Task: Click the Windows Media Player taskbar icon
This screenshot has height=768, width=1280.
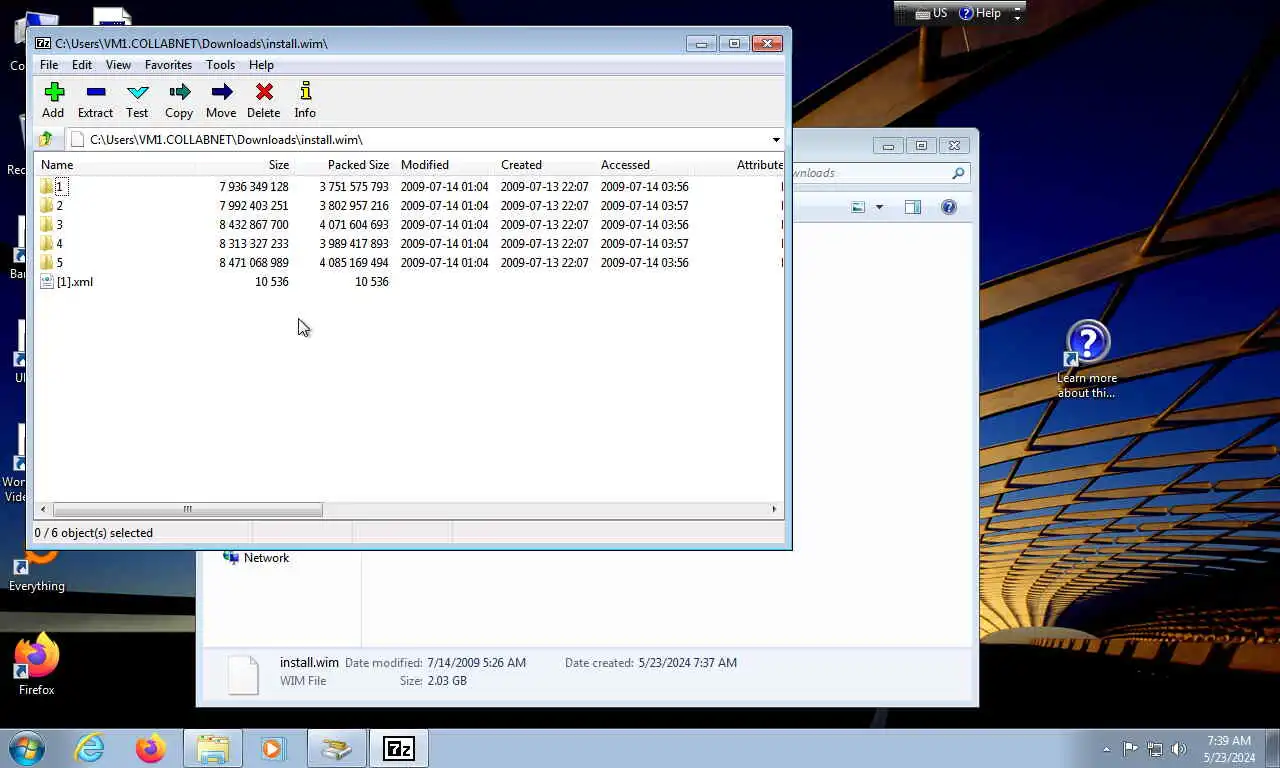Action: [273, 748]
